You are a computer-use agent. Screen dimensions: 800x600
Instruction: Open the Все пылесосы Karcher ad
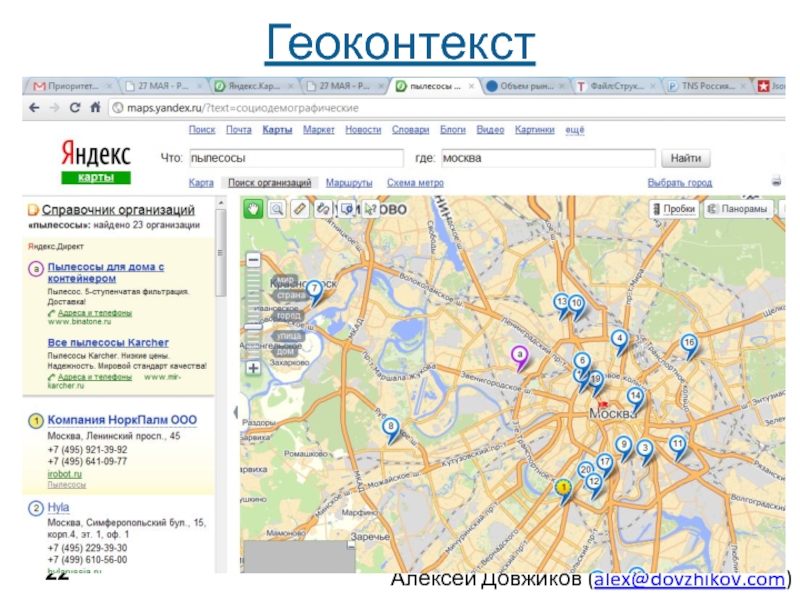[108, 342]
